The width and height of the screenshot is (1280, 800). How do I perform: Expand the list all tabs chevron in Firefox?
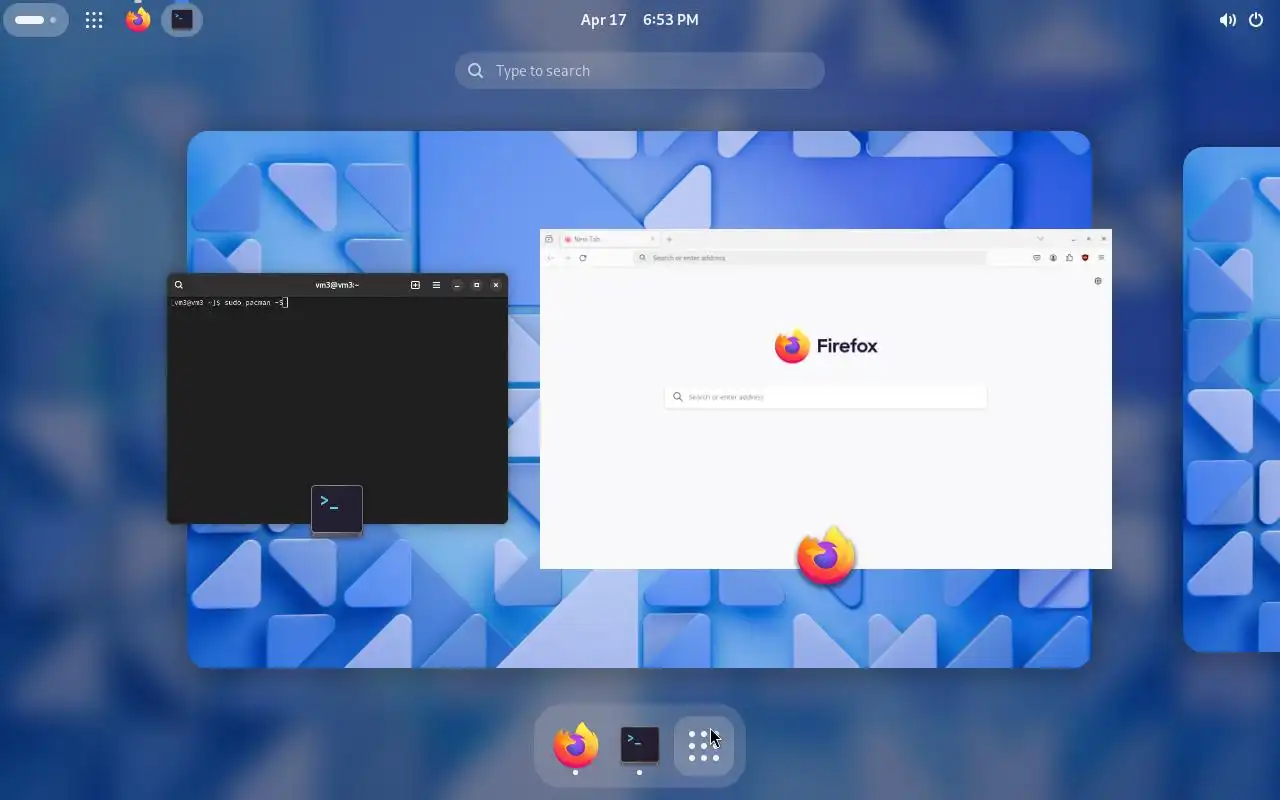(x=1040, y=239)
